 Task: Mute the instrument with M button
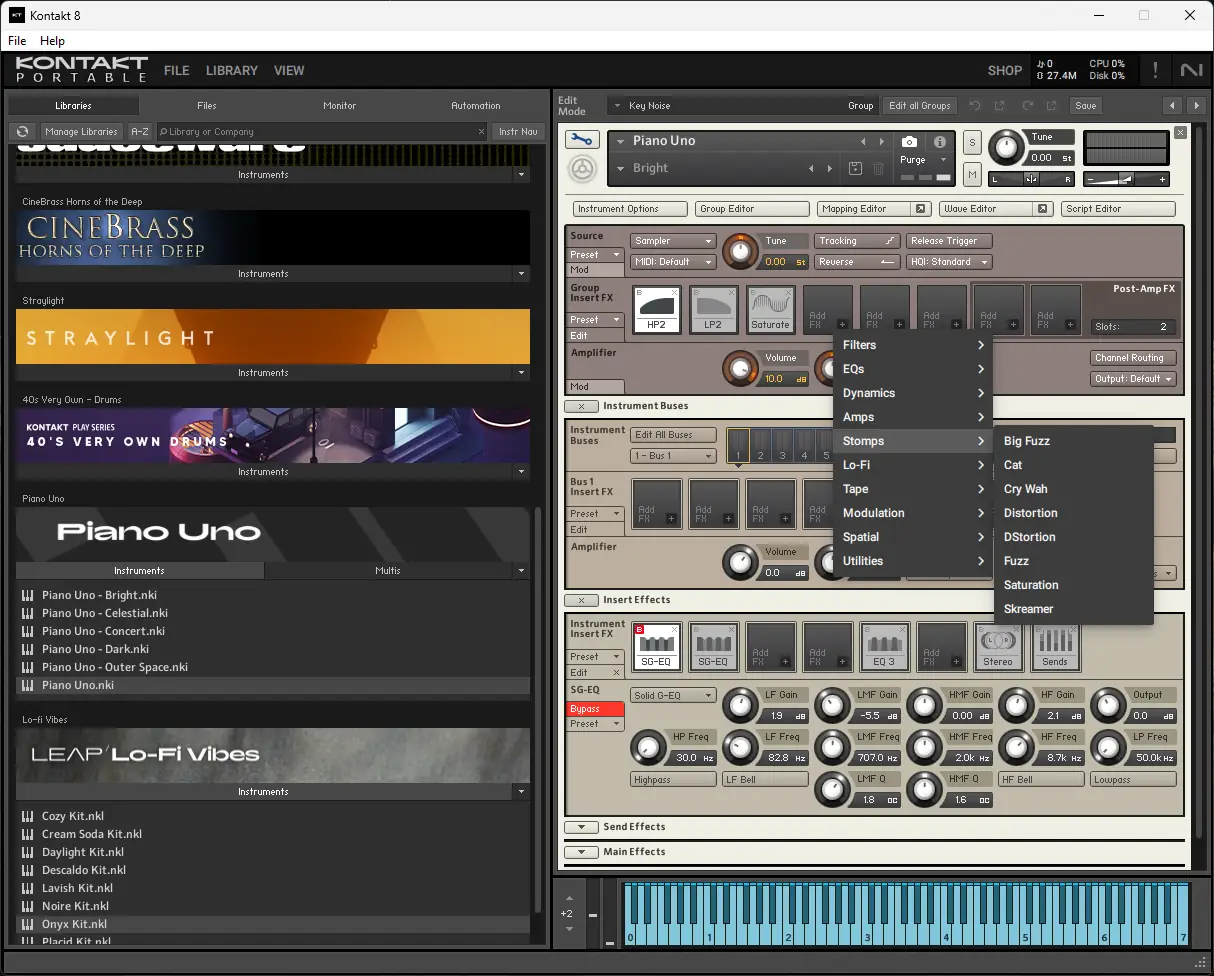tap(972, 175)
